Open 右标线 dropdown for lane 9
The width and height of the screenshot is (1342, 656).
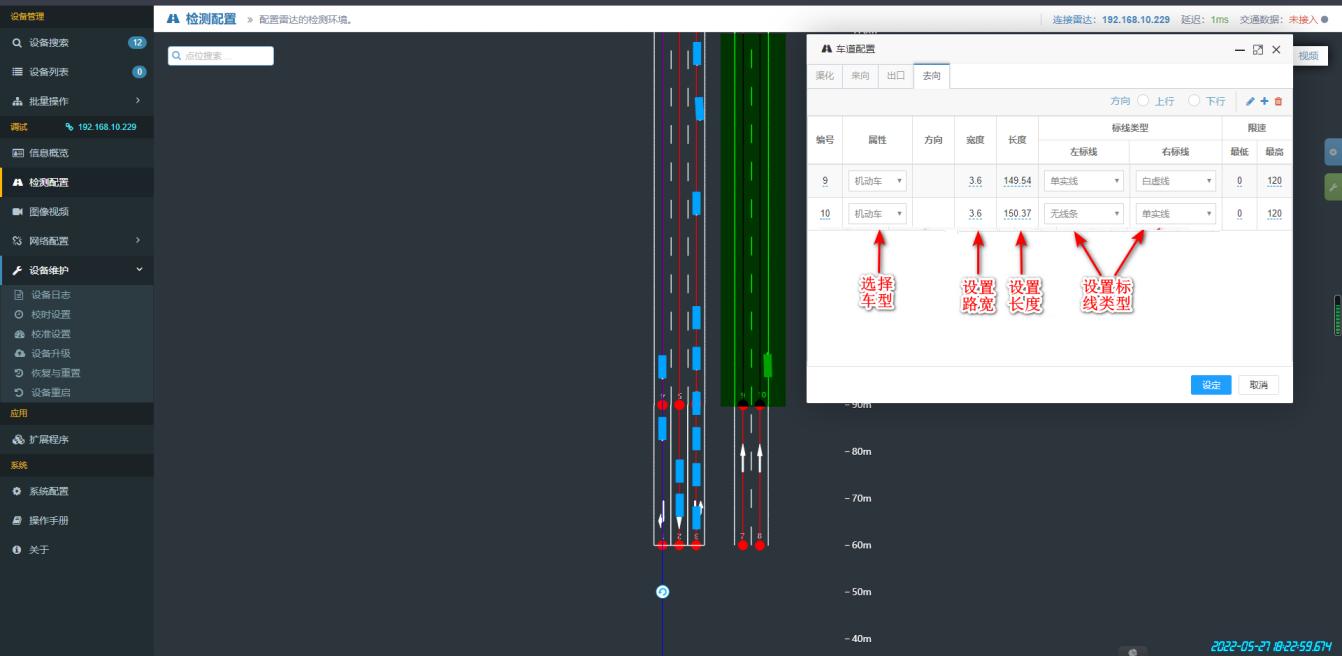(1176, 181)
